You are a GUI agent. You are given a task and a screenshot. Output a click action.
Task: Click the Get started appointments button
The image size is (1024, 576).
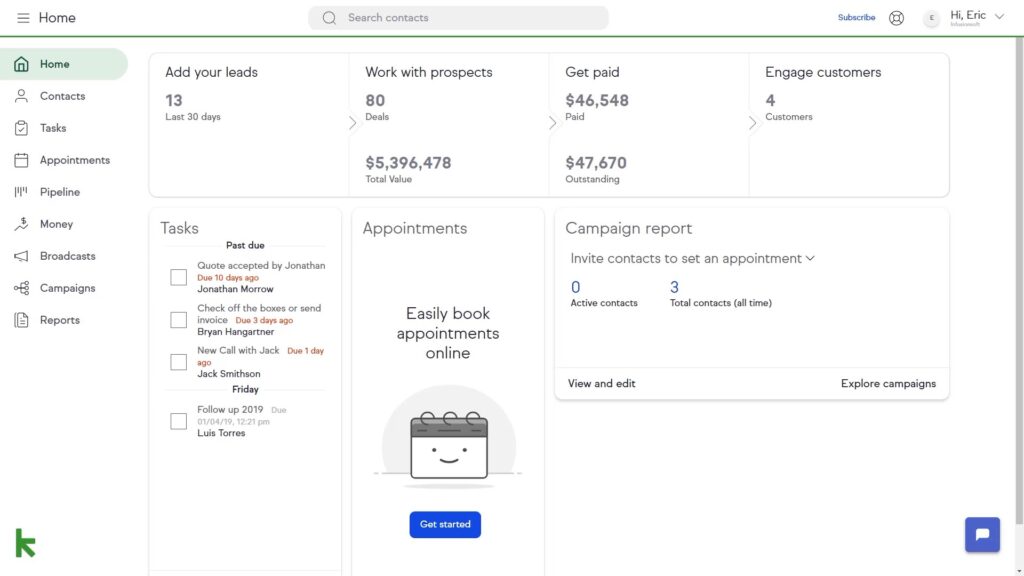point(445,524)
